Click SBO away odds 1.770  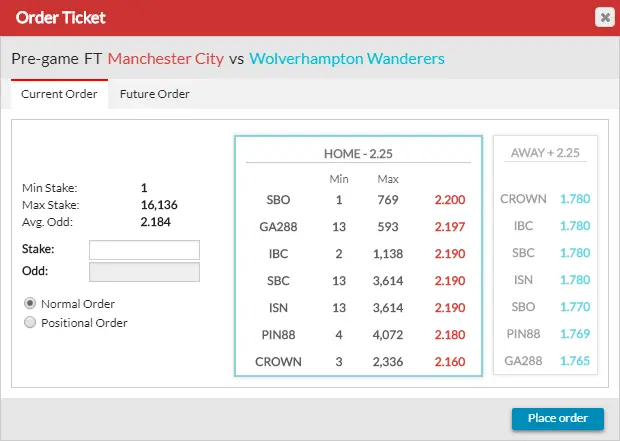pyautogui.click(x=575, y=307)
